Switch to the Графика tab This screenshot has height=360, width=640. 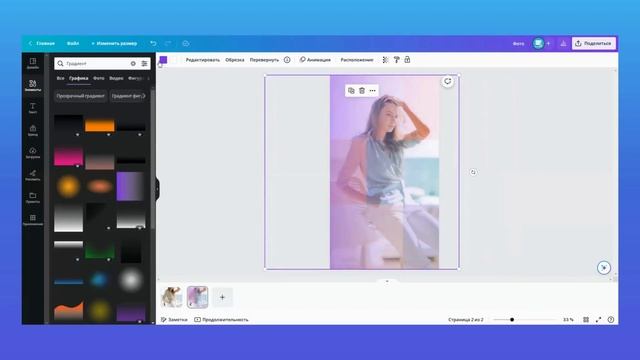[x=79, y=78]
